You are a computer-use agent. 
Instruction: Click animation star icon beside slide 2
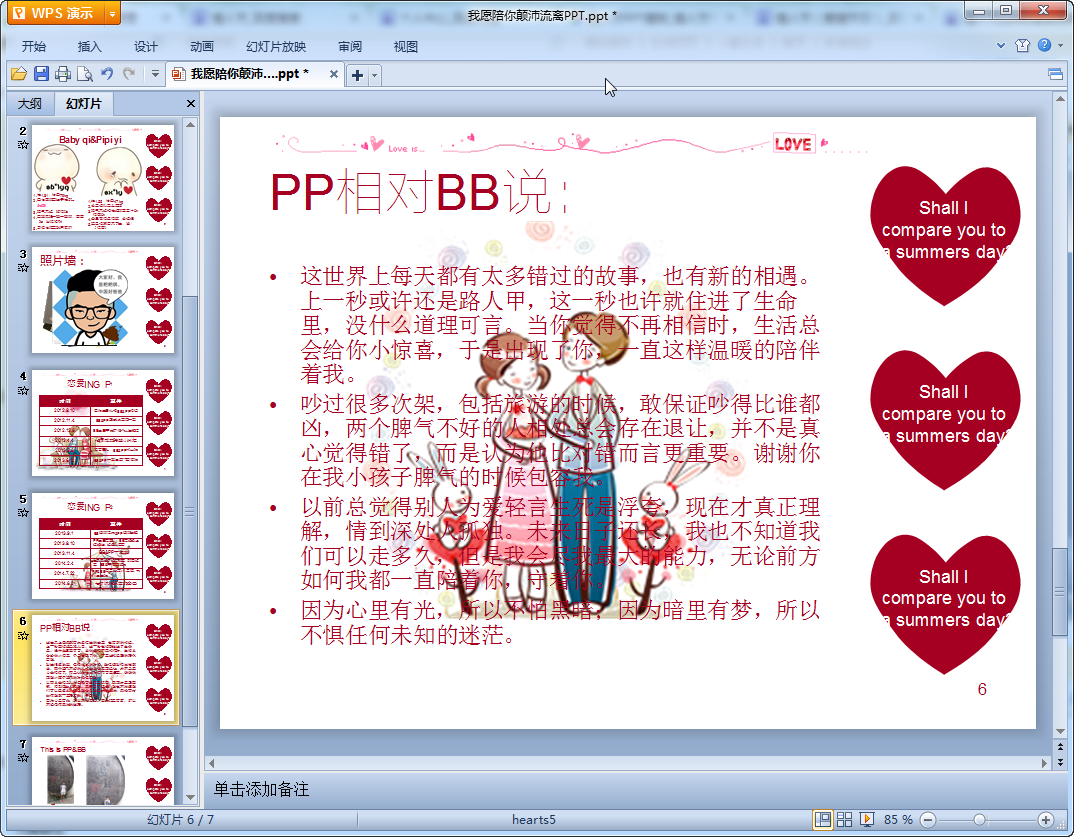[x=23, y=145]
